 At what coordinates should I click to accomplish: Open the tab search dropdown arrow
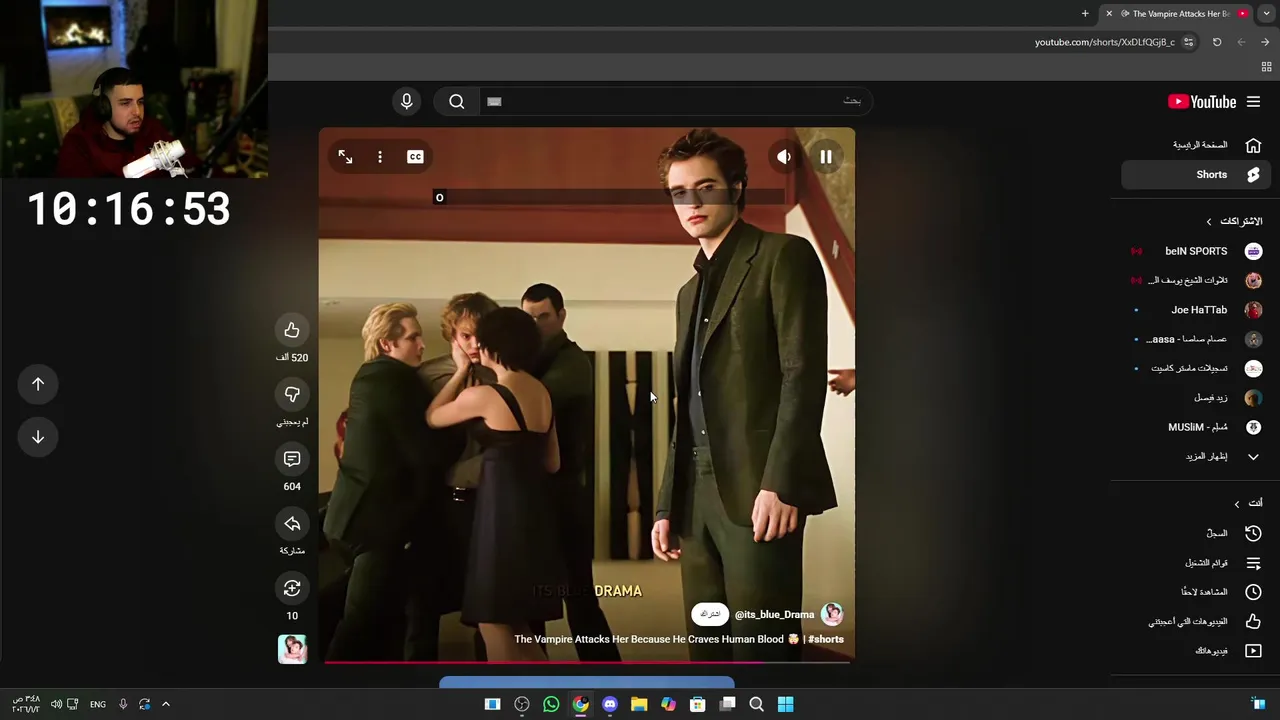[1267, 13]
